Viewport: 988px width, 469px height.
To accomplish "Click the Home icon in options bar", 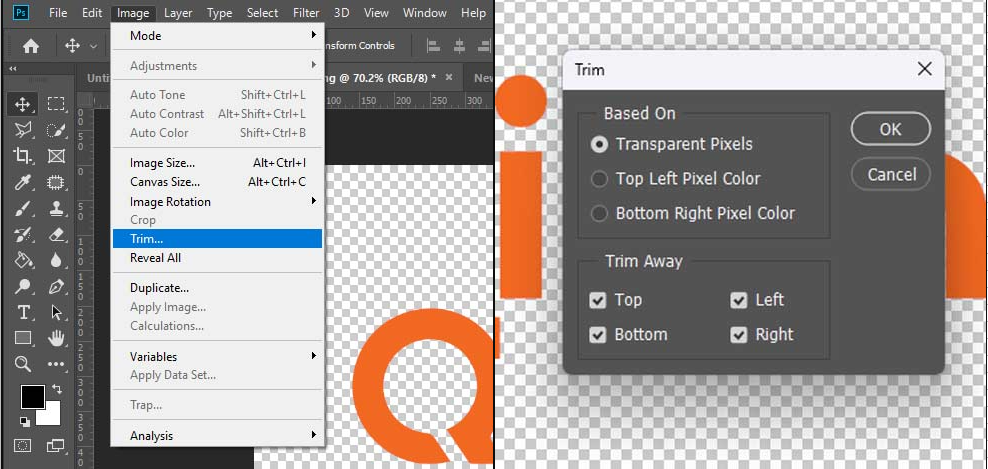I will click(x=30, y=46).
